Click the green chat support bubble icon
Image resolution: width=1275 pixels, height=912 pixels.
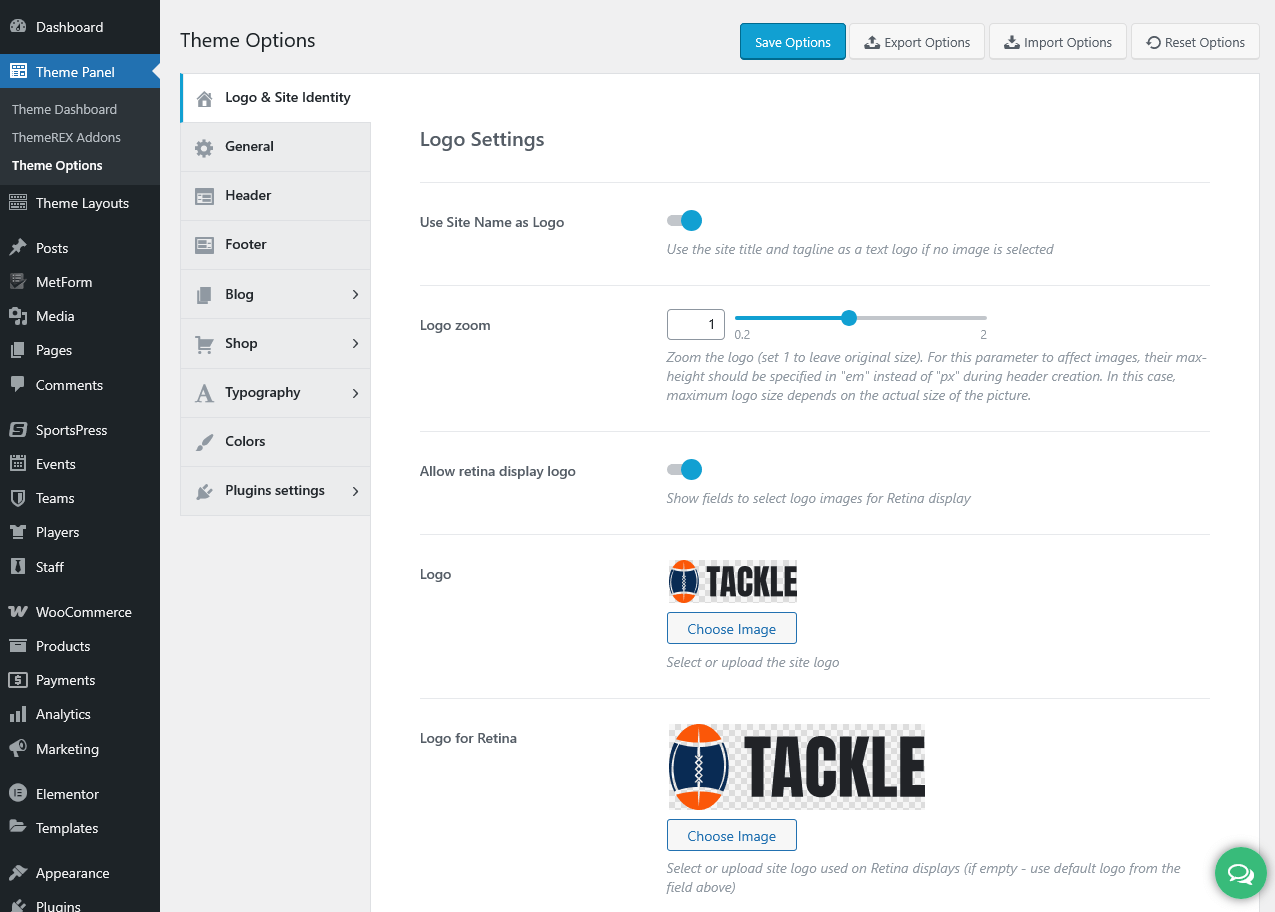click(1240, 874)
